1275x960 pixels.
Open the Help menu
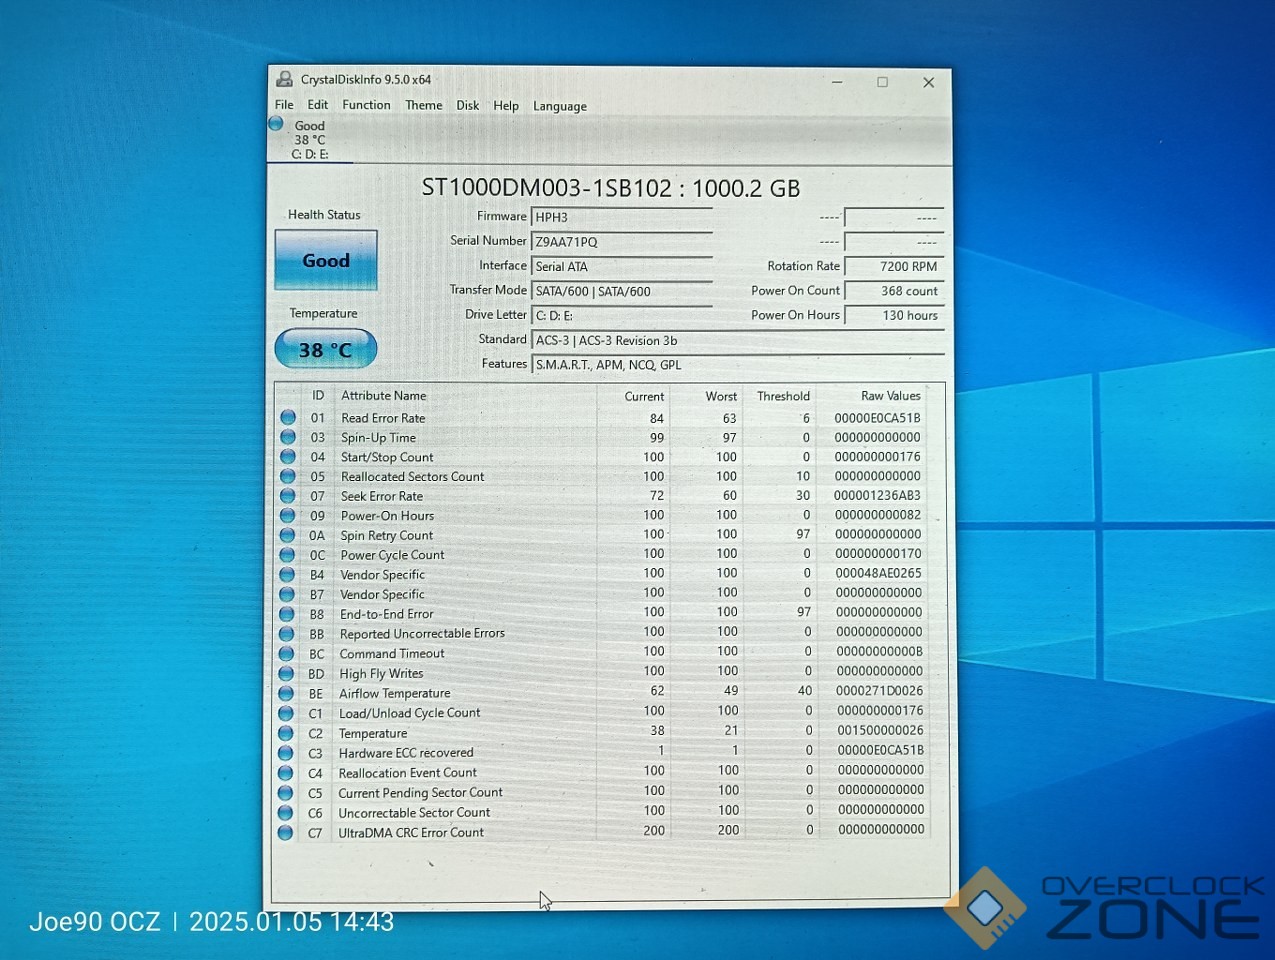click(506, 106)
